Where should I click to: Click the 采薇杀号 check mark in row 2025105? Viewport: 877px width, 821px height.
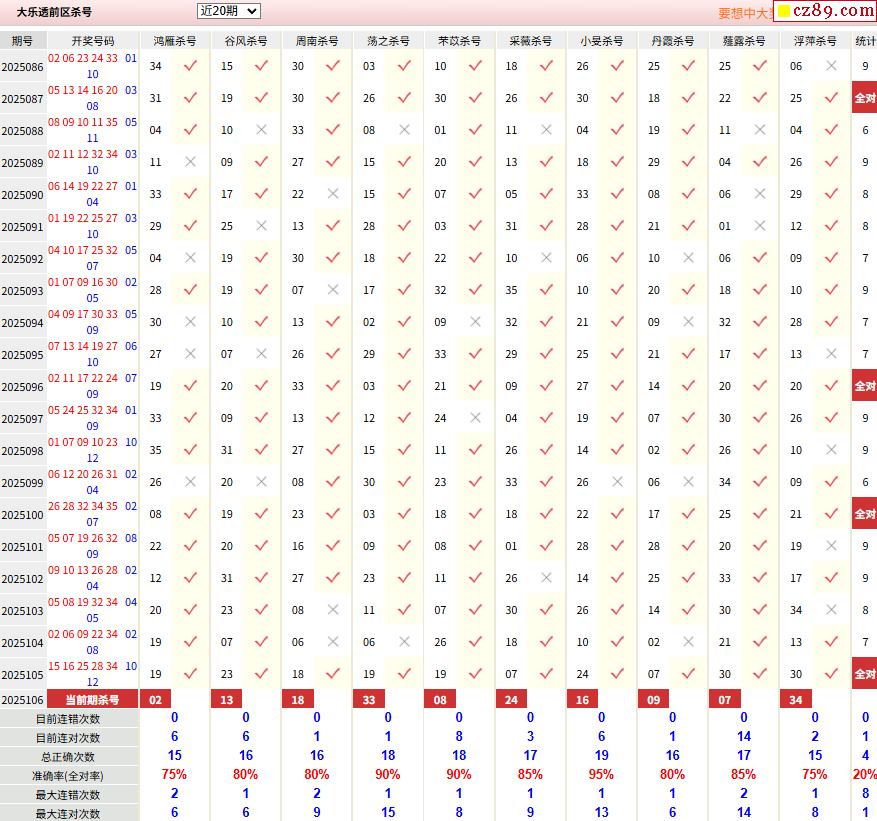[546, 673]
